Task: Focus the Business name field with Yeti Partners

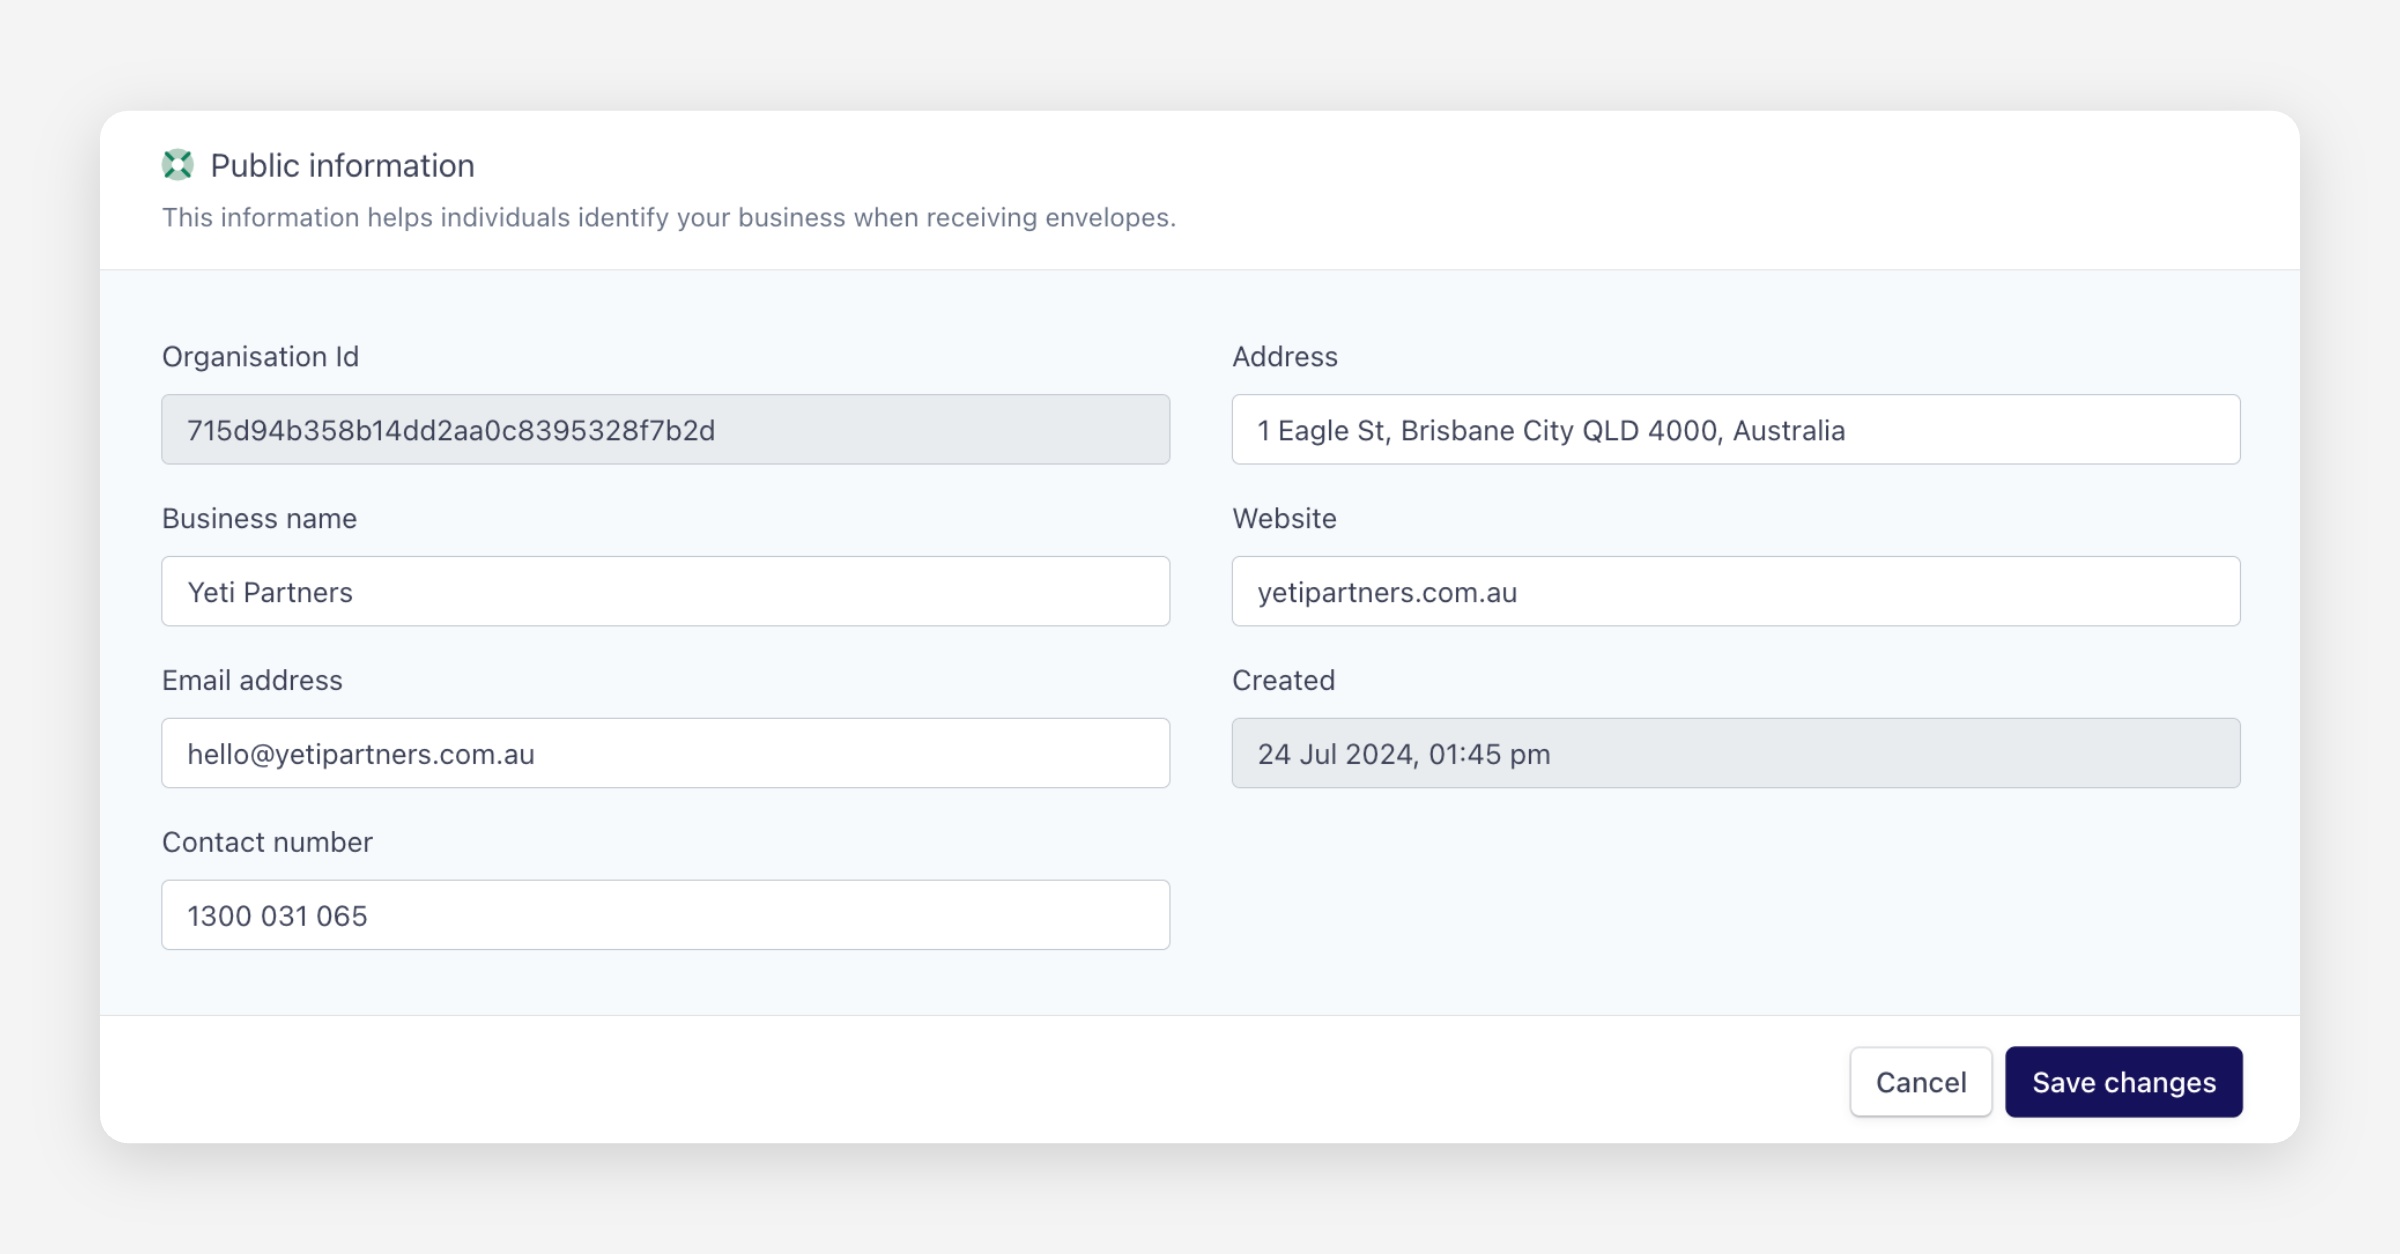Action: coord(665,592)
